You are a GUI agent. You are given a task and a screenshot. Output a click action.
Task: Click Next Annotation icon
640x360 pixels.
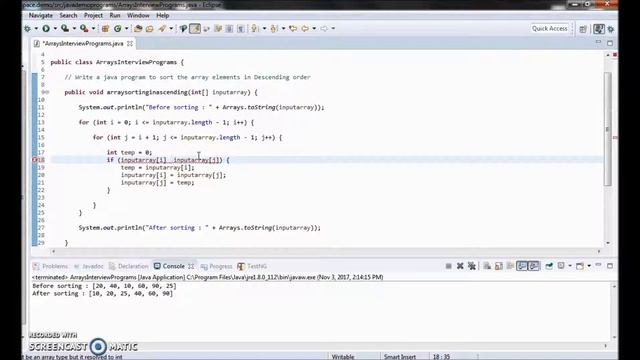tap(255, 29)
